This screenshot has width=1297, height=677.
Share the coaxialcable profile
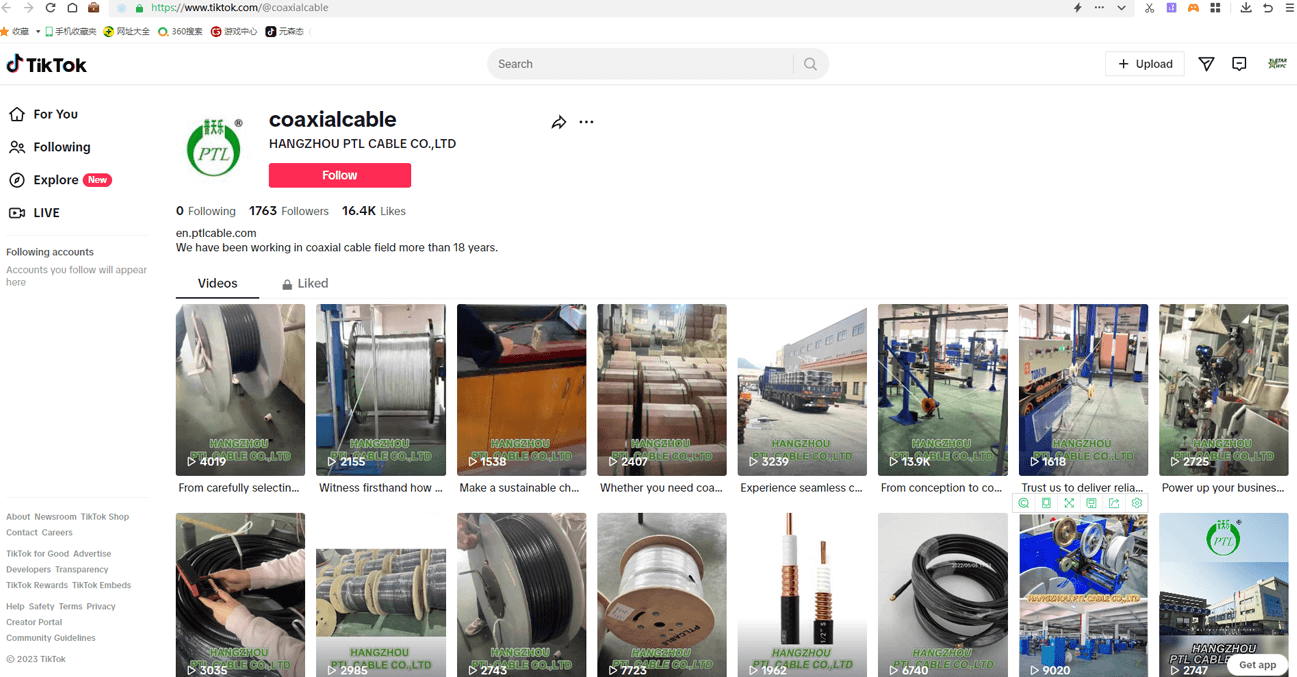[559, 122]
